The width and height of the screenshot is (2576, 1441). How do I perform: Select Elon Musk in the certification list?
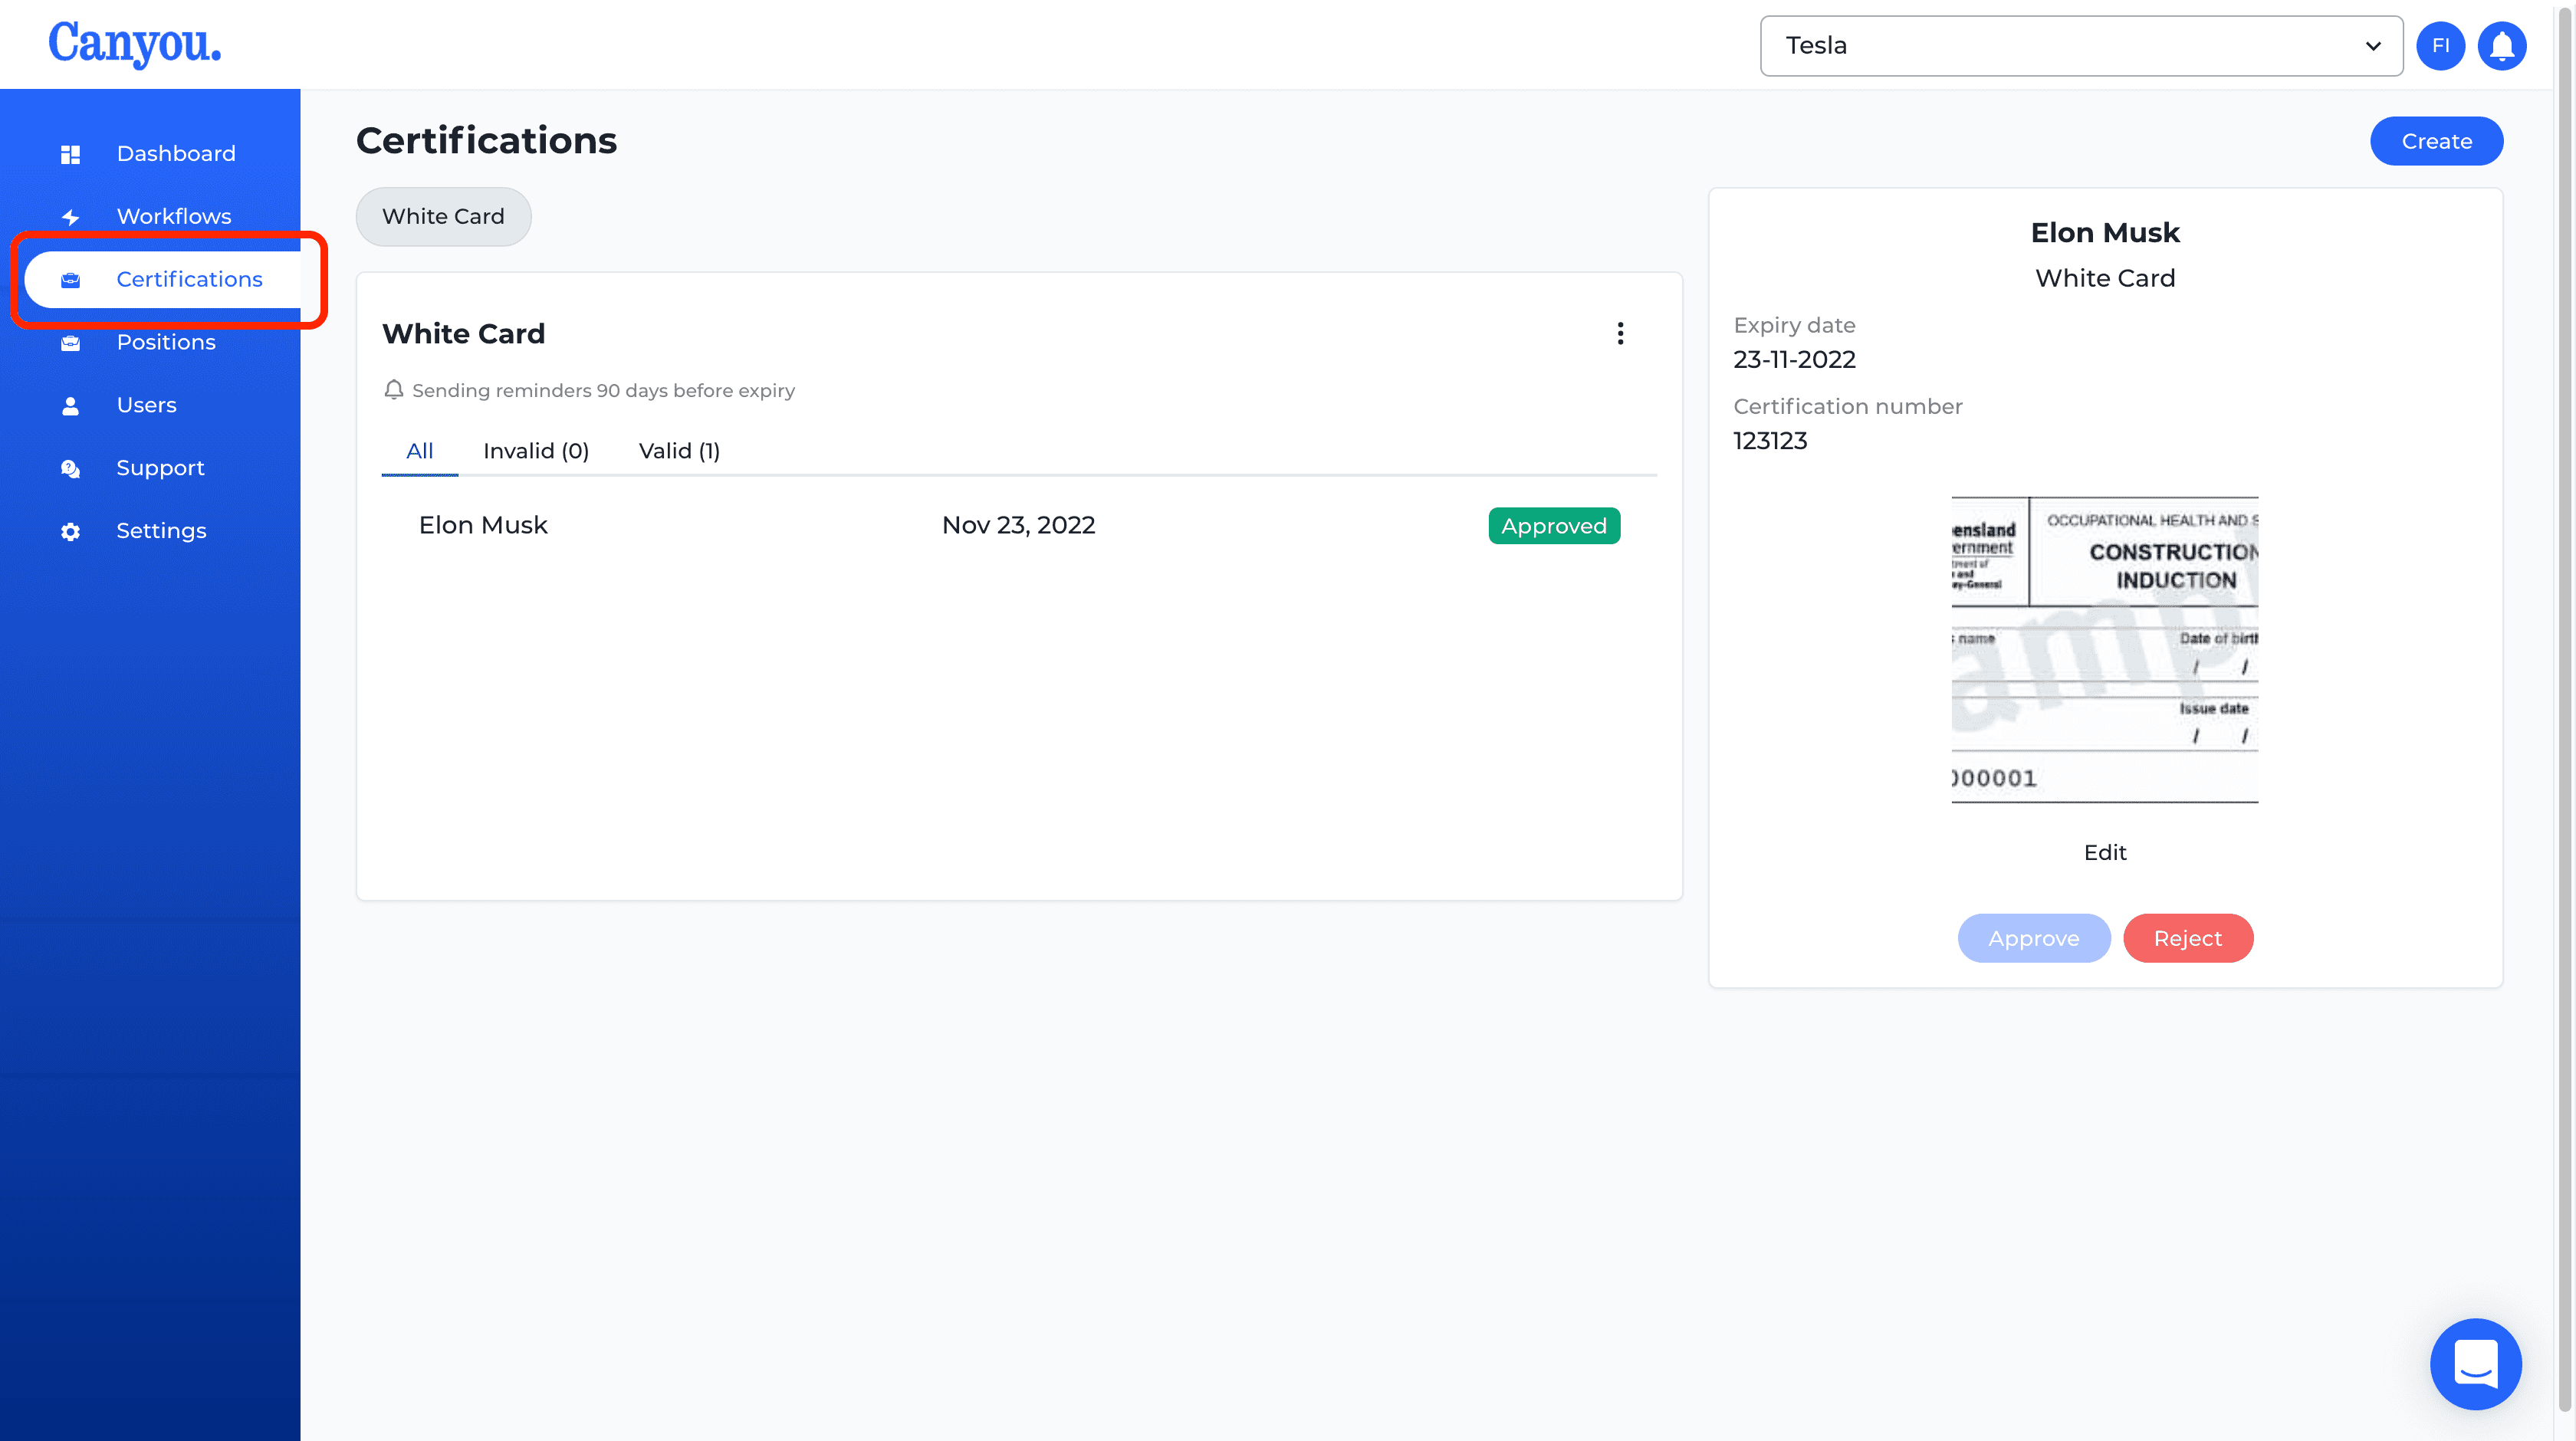click(483, 526)
